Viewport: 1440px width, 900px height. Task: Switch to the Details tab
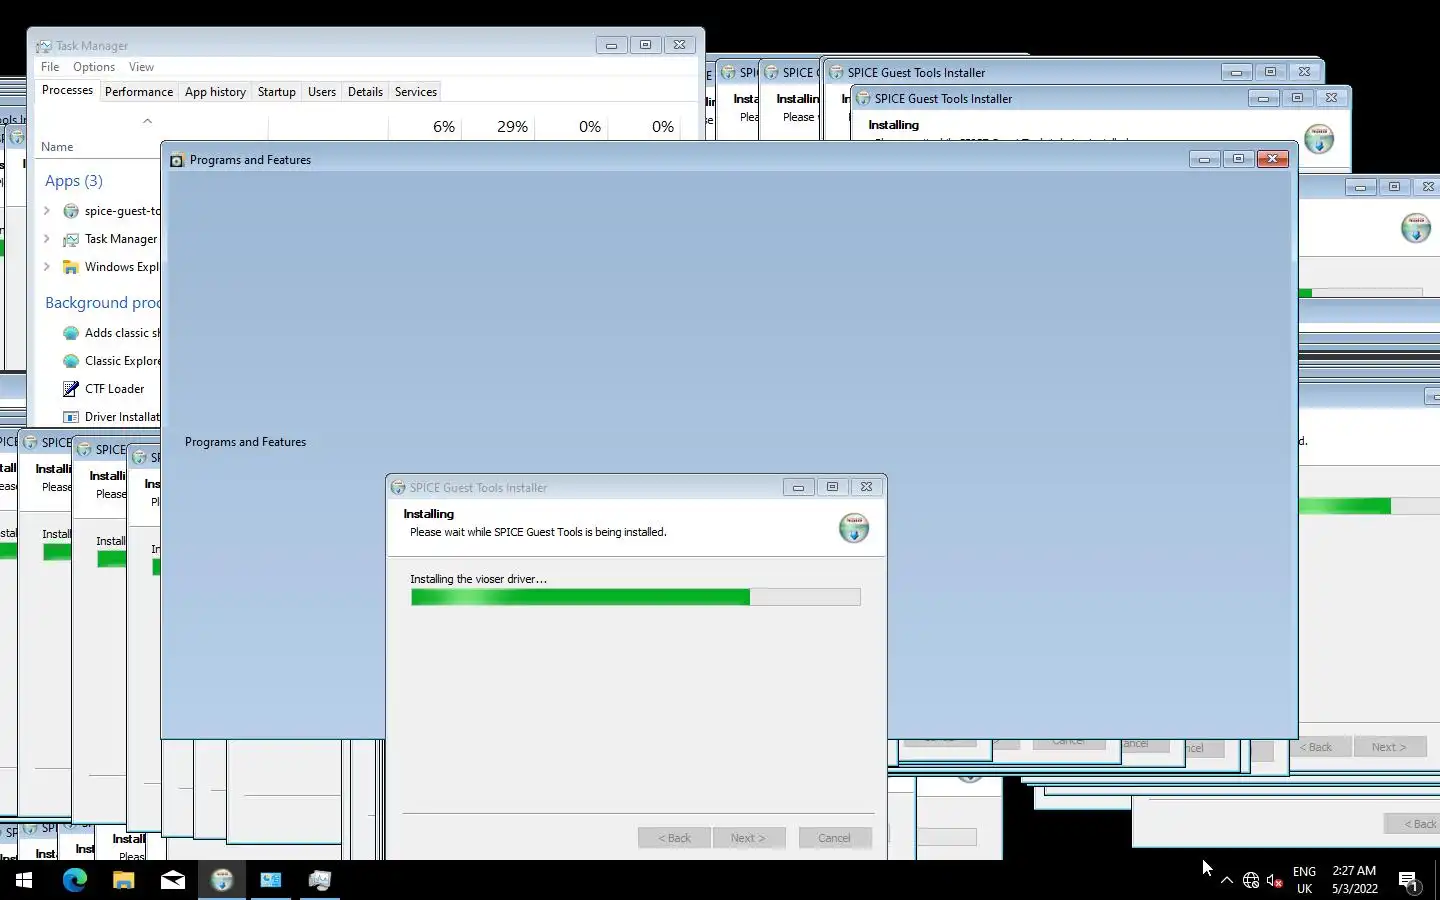(365, 91)
